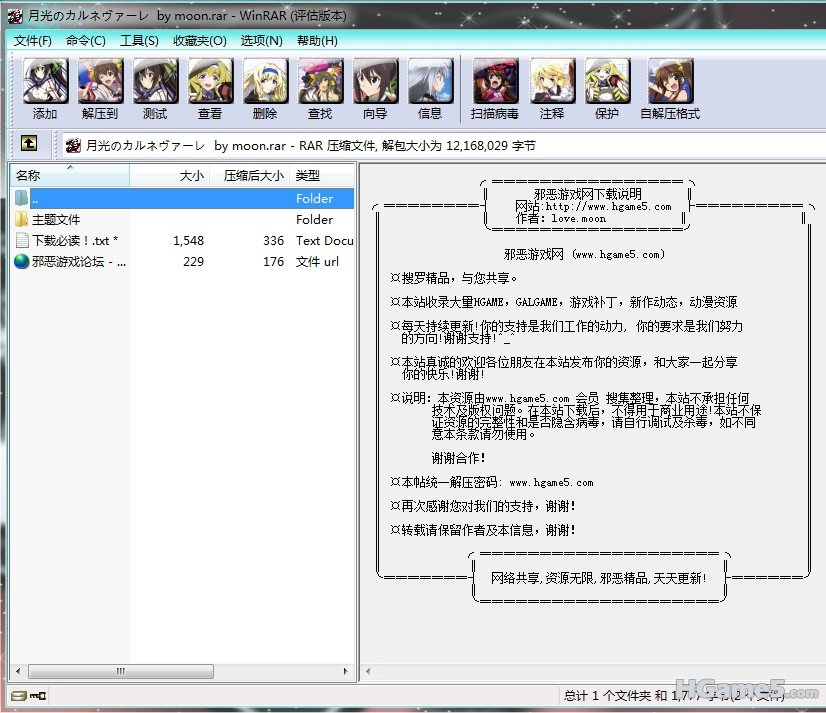Open the 工具(S) menu
Image resolution: width=826 pixels, height=713 pixels.
tap(140, 41)
